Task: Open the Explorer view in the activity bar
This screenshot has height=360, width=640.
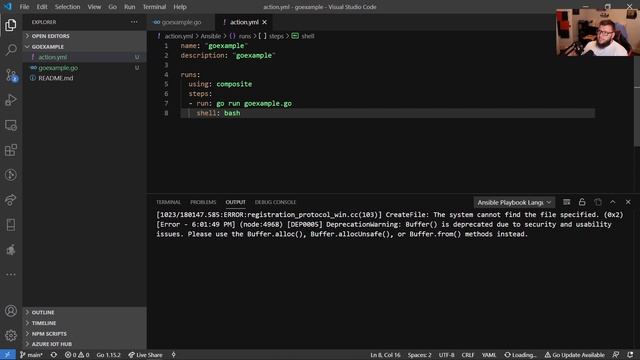Action: [11, 25]
